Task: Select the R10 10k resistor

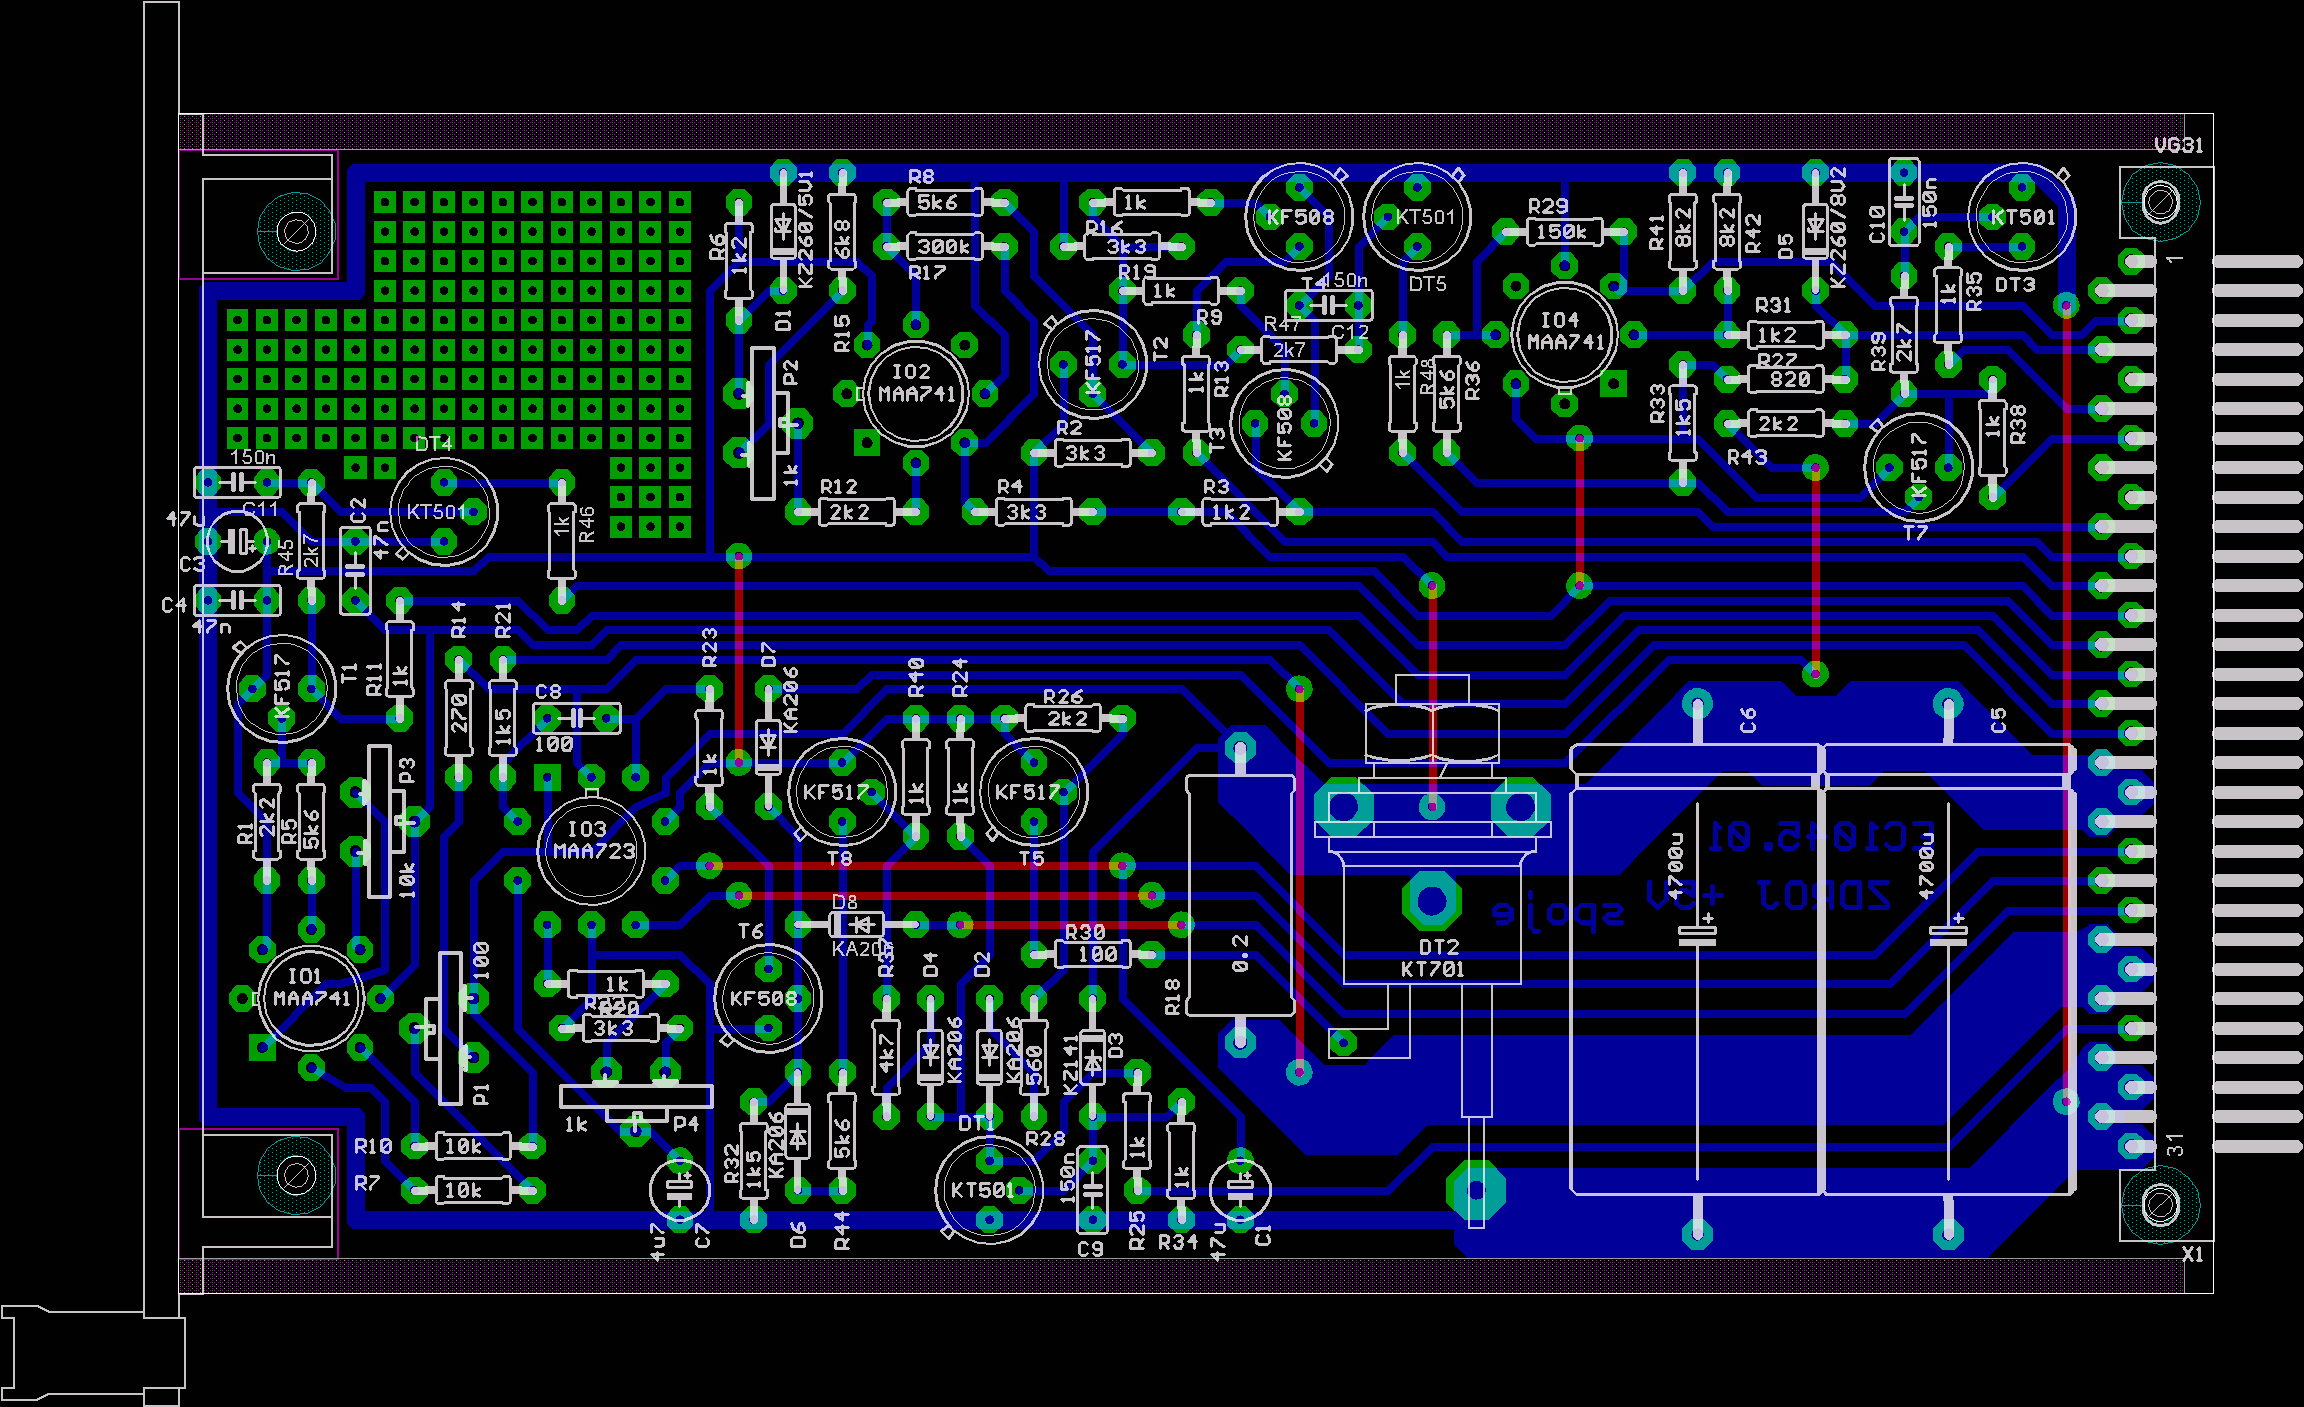Action: tap(473, 1146)
